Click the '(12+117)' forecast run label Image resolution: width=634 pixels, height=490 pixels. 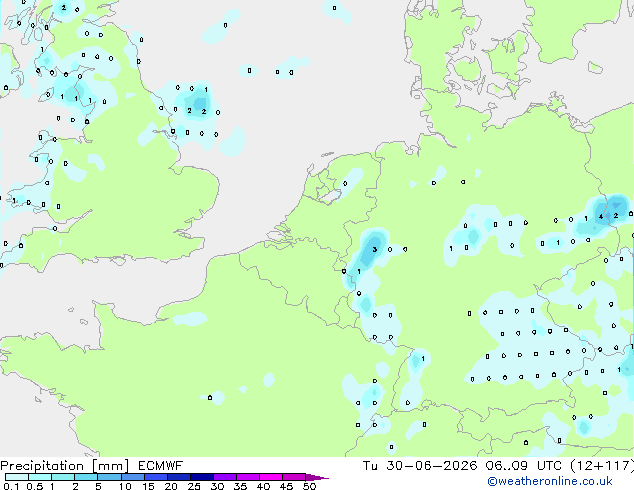[602, 466]
